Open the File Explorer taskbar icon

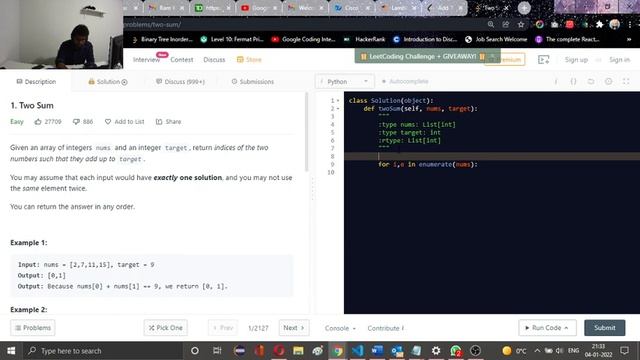coord(298,351)
